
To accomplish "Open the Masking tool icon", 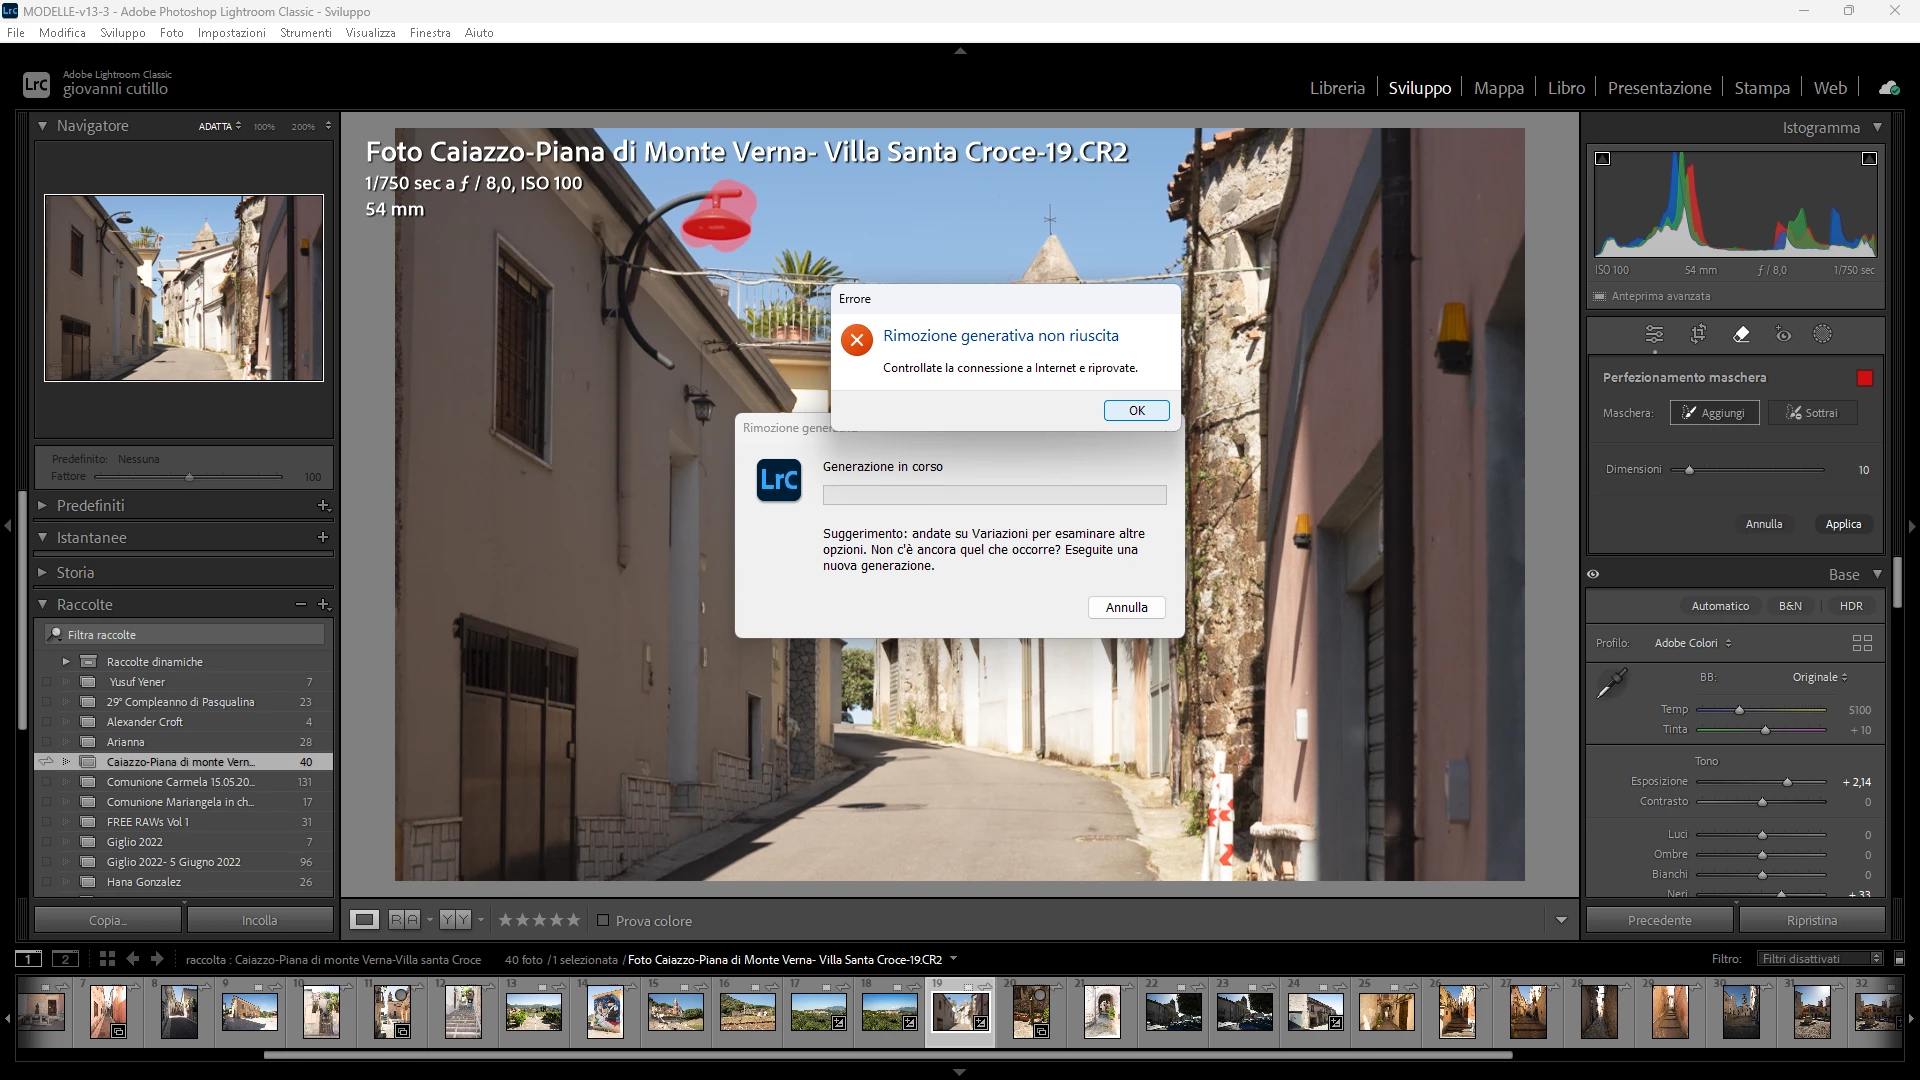I will 1823,334.
